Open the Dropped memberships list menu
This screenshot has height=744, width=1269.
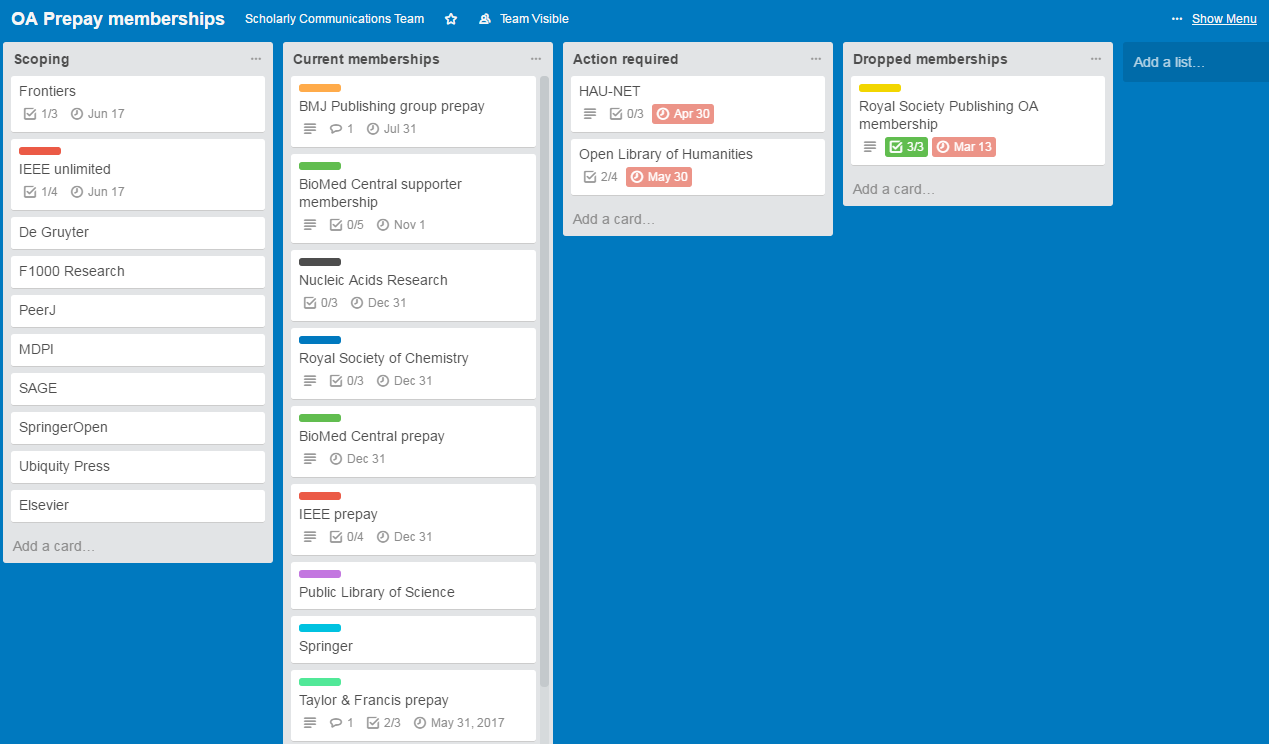(x=1096, y=59)
